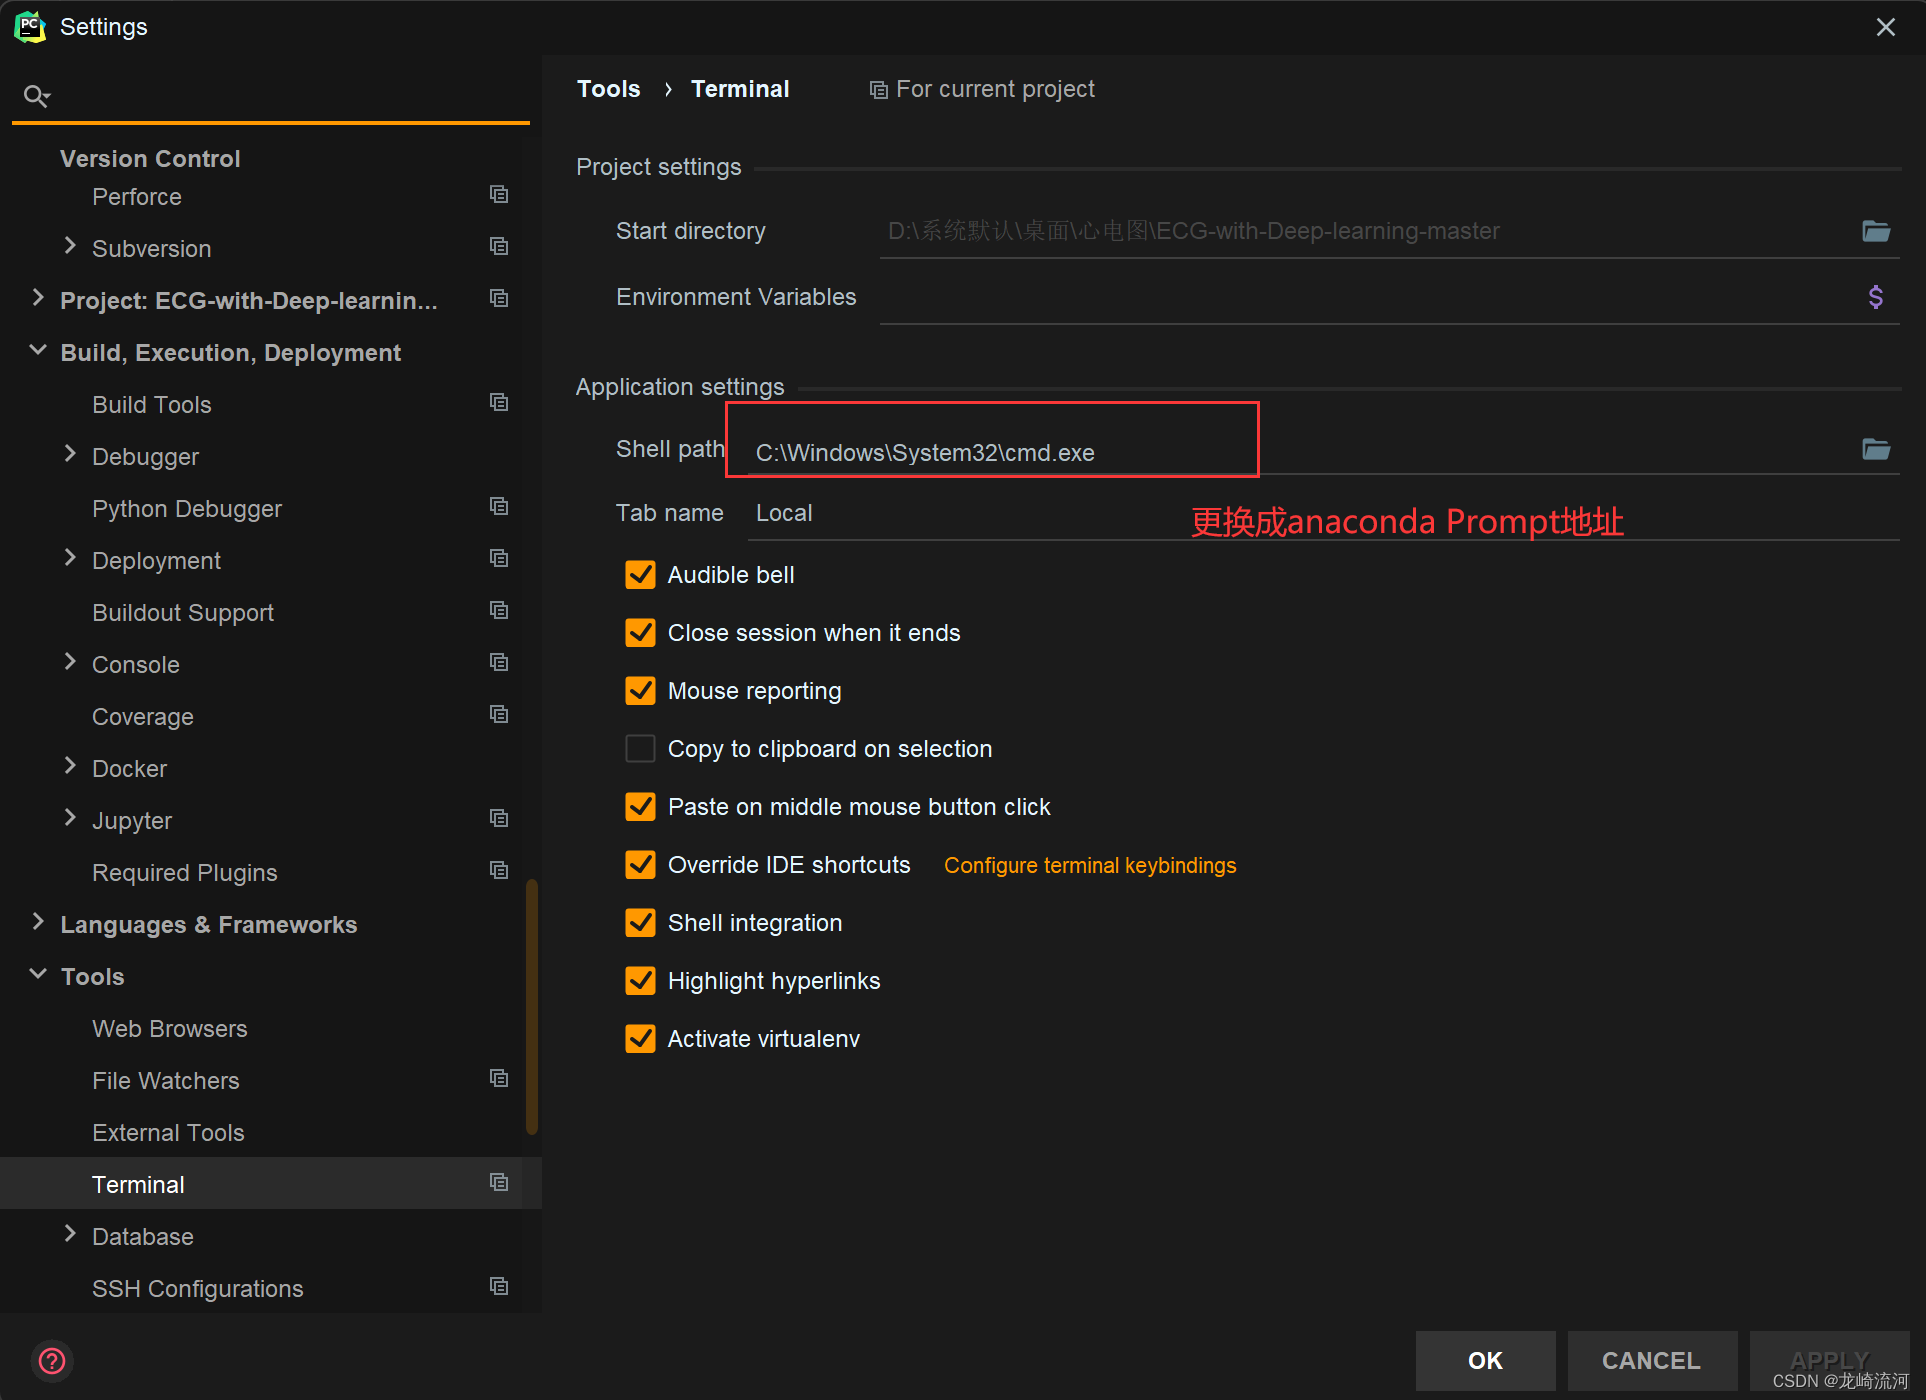
Task: Click the help question mark icon
Action: pos(51,1360)
